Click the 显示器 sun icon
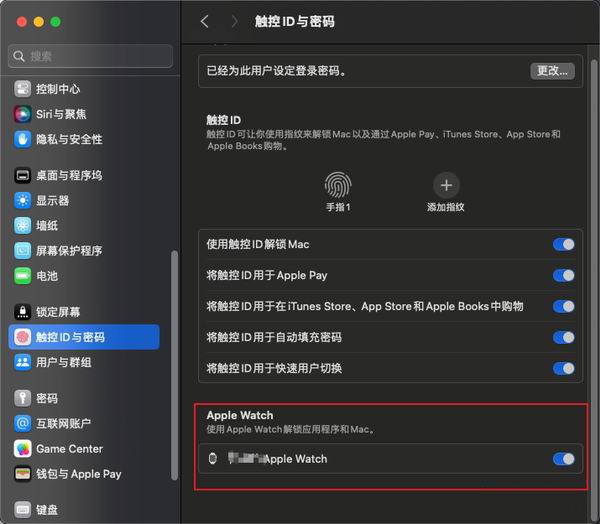Screen dimensions: 600x524 23,200
